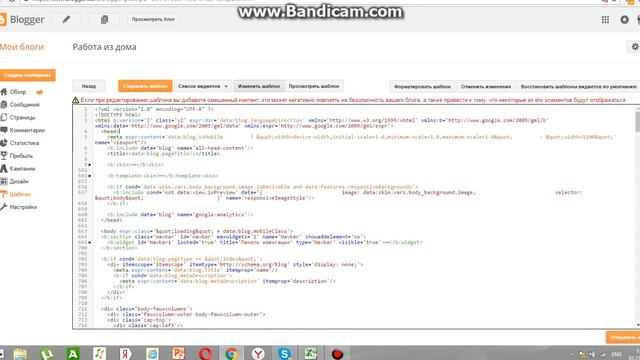Viewport: 640px width, 360px height.
Task: Click the google-analytics include line
Action: coord(180,215)
